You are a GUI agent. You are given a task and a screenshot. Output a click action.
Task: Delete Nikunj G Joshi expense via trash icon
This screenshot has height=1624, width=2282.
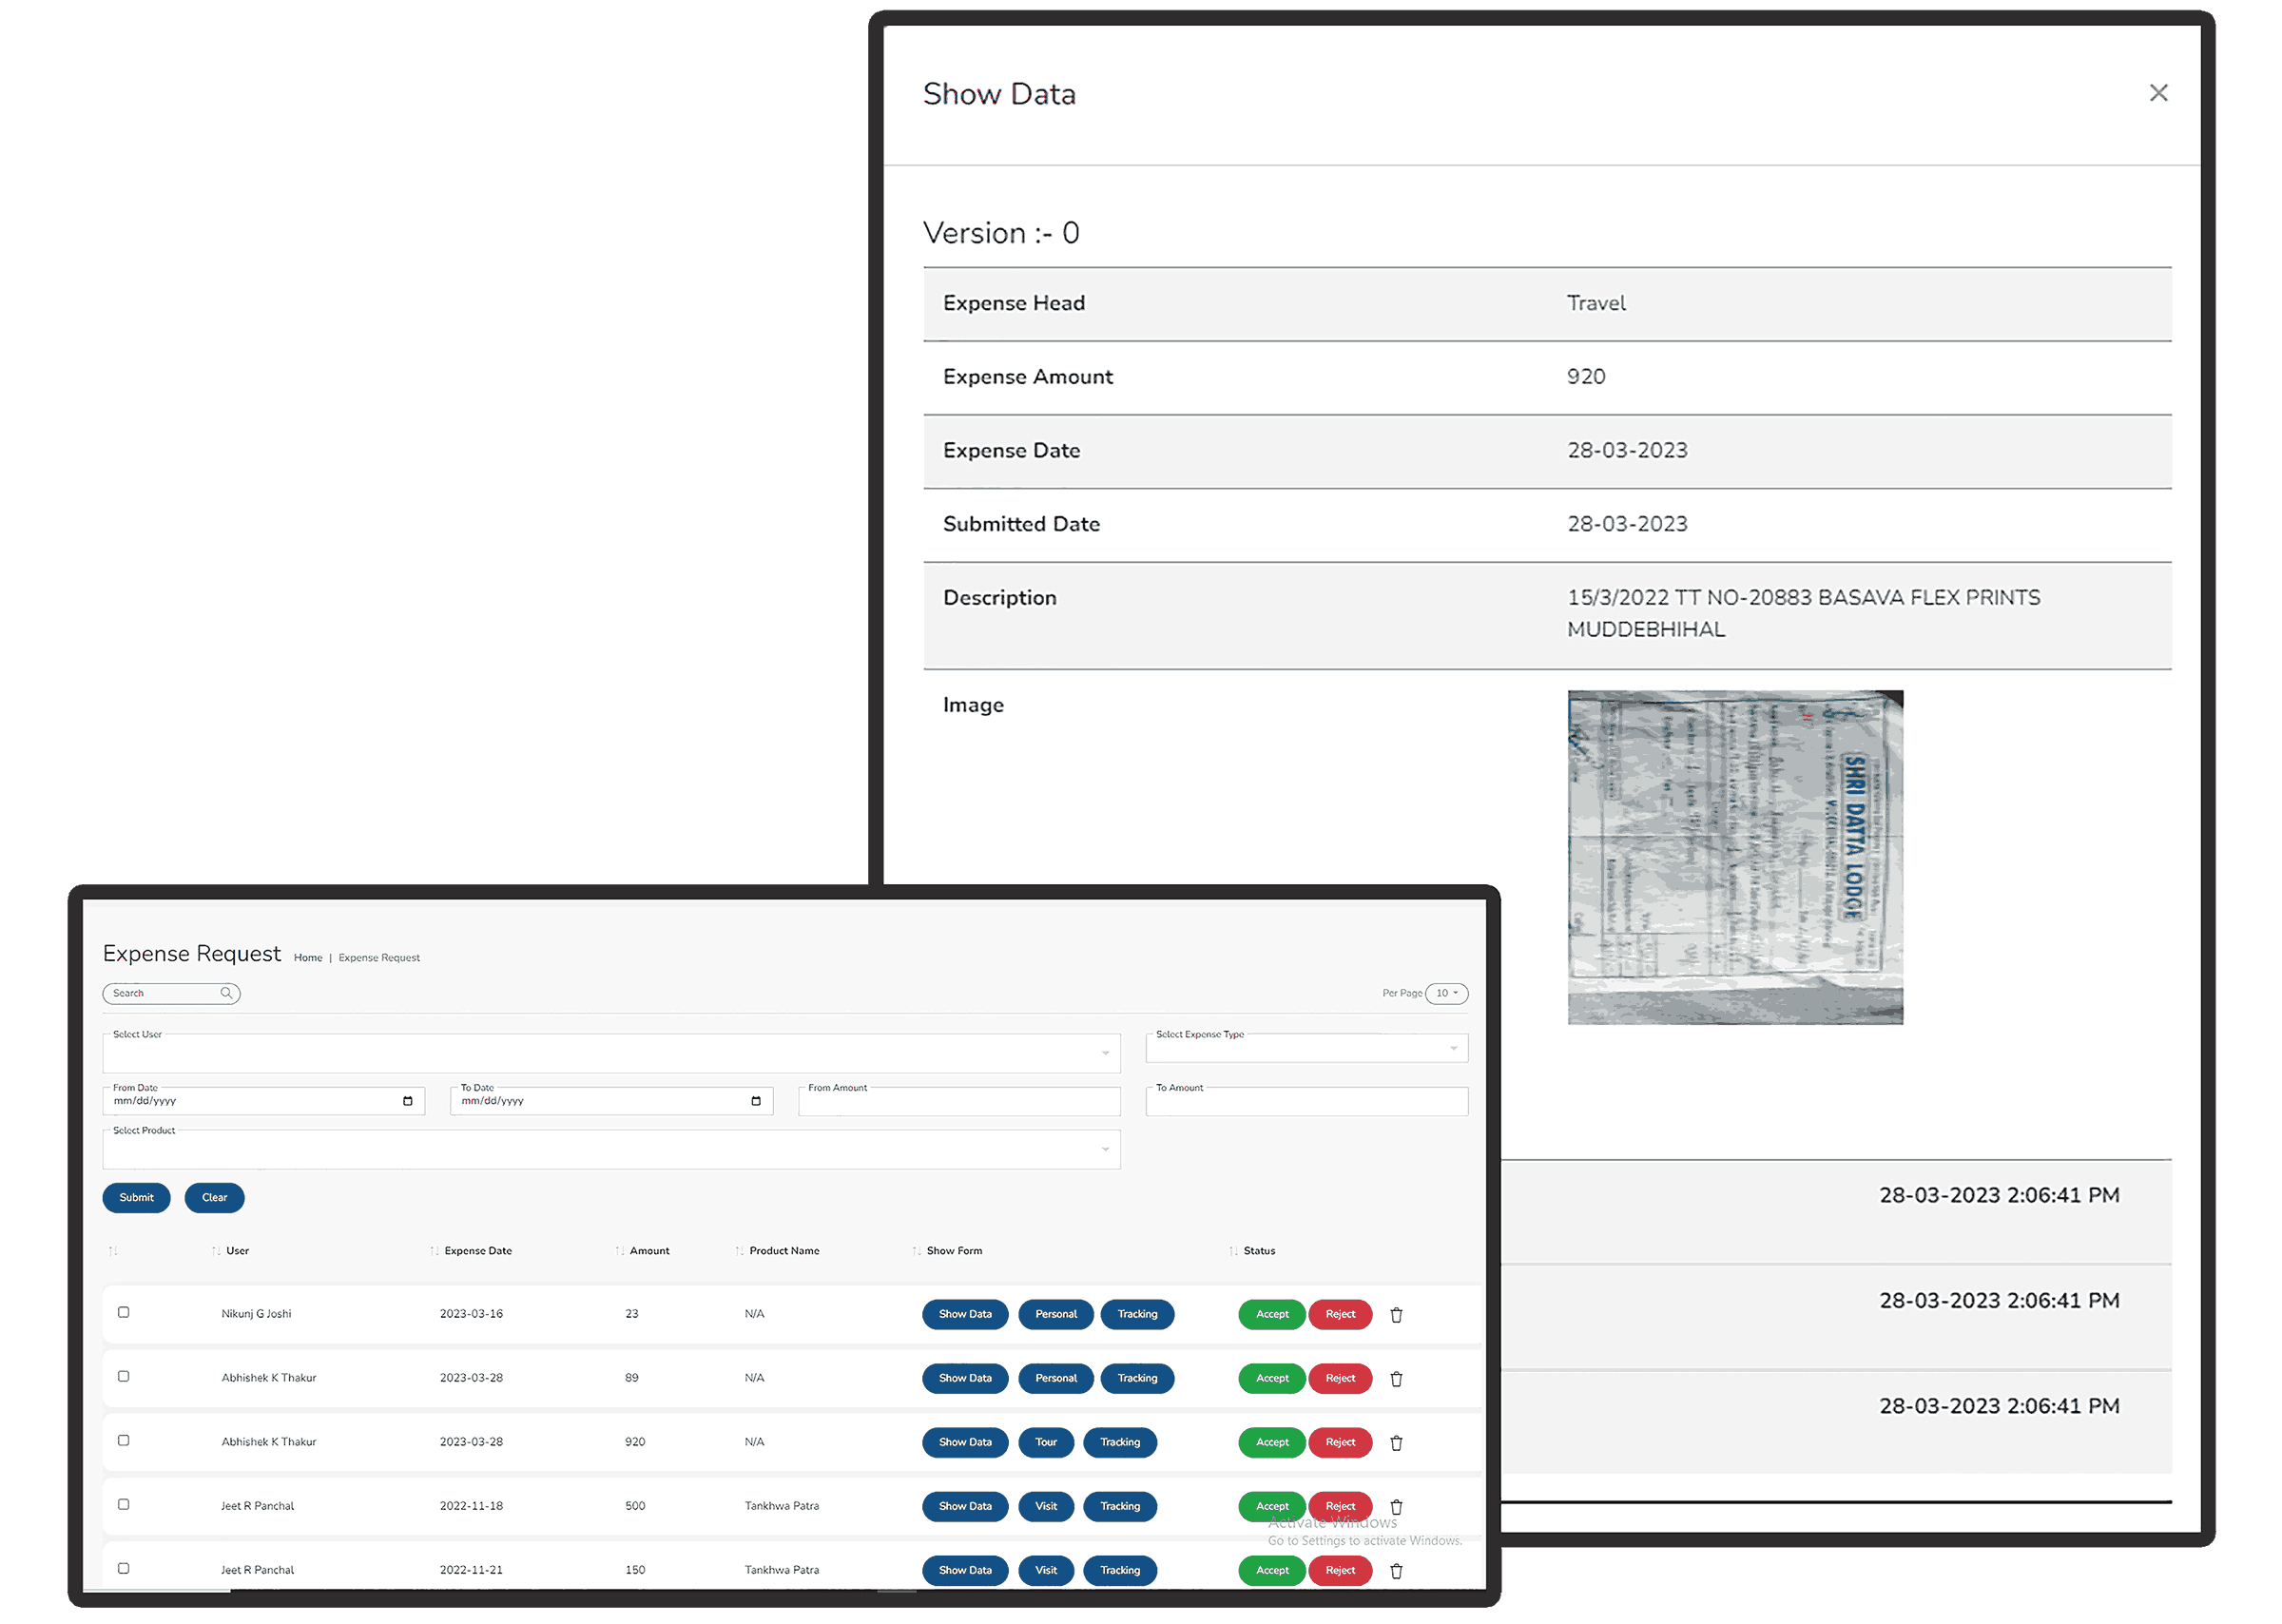[x=1396, y=1315]
